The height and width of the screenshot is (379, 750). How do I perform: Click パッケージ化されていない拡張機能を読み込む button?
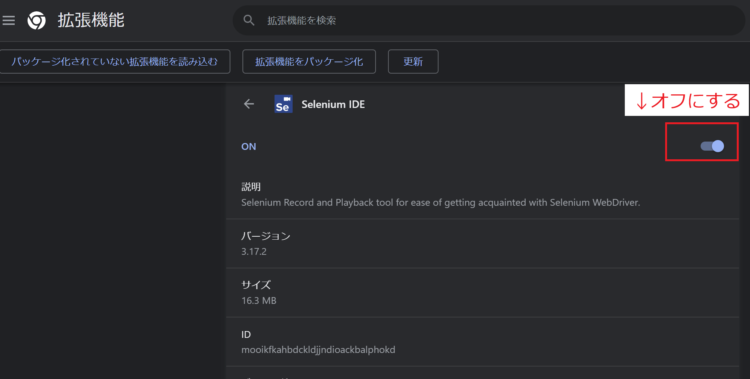click(x=115, y=61)
